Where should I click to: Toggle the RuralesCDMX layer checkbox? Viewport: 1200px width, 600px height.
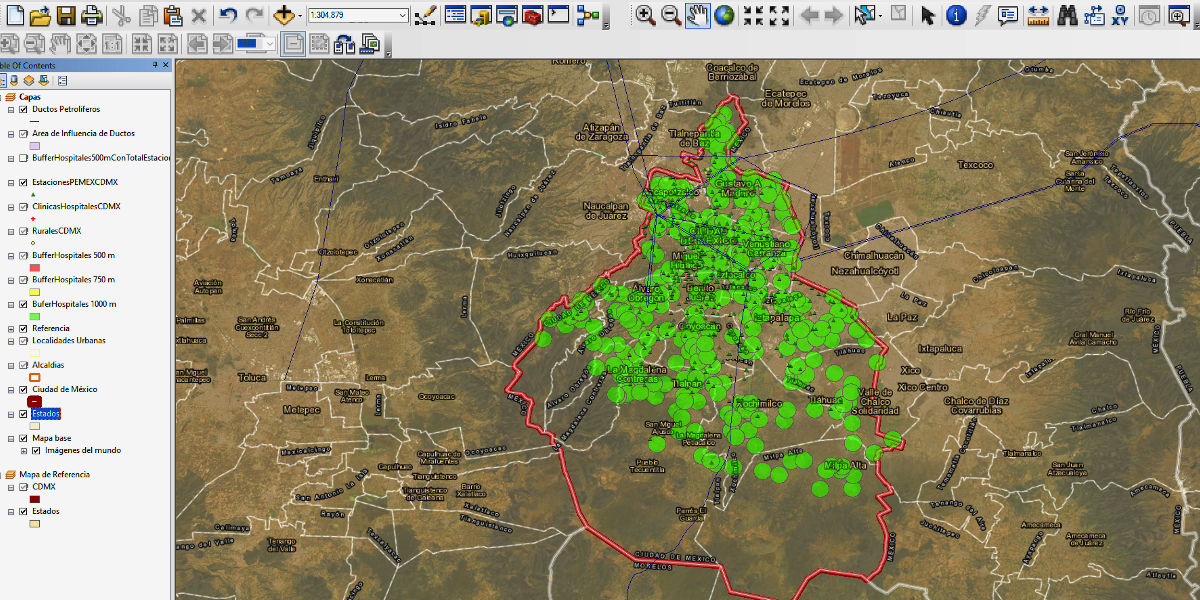pos(23,231)
